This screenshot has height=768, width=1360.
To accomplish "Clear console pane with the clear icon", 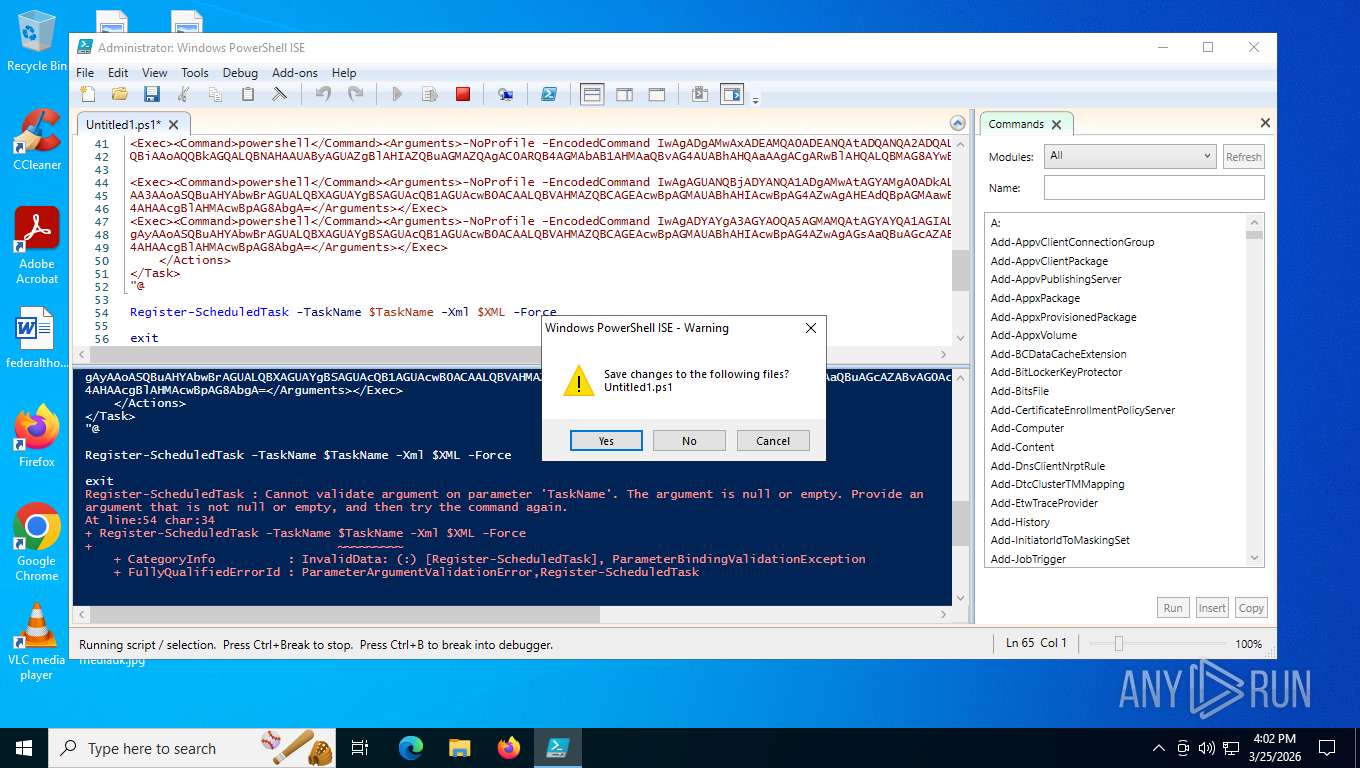I will click(x=280, y=94).
